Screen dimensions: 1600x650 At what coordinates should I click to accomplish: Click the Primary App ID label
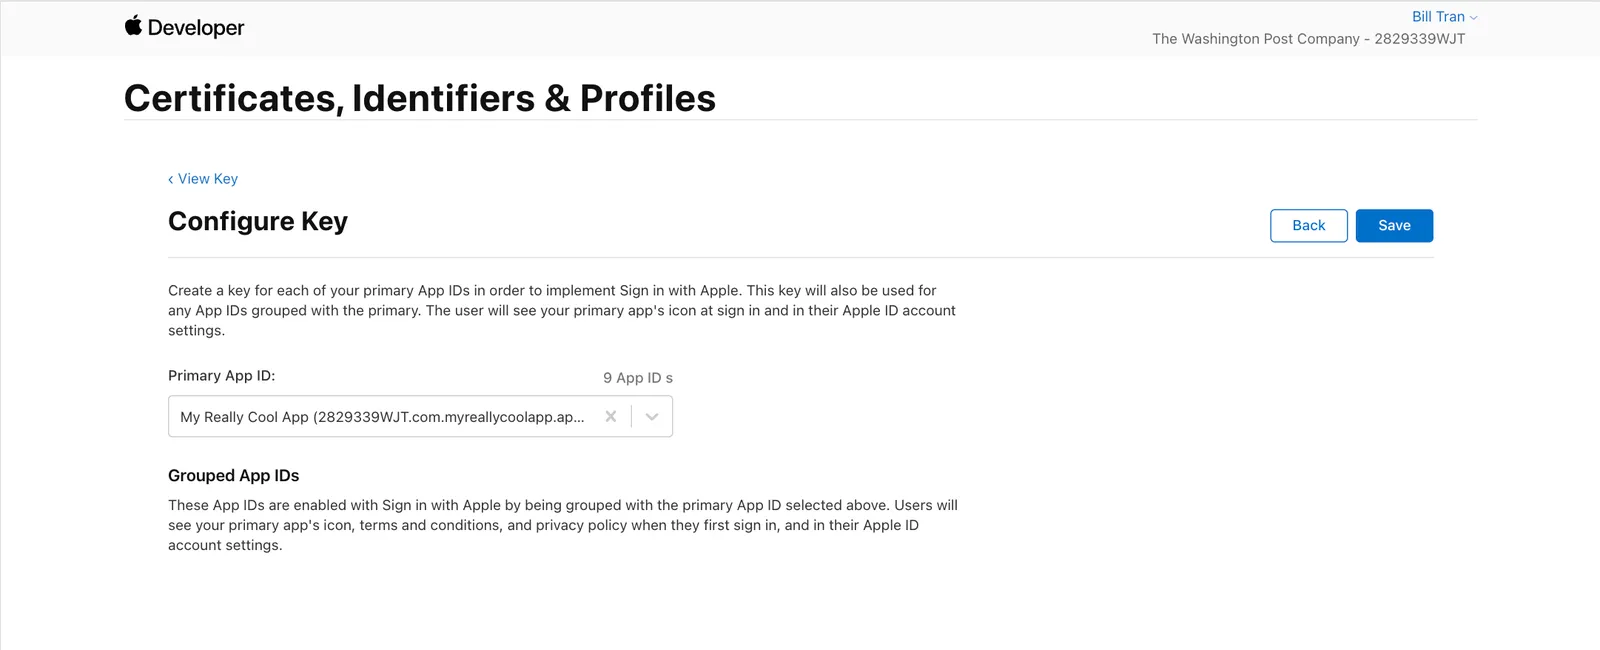pos(222,376)
